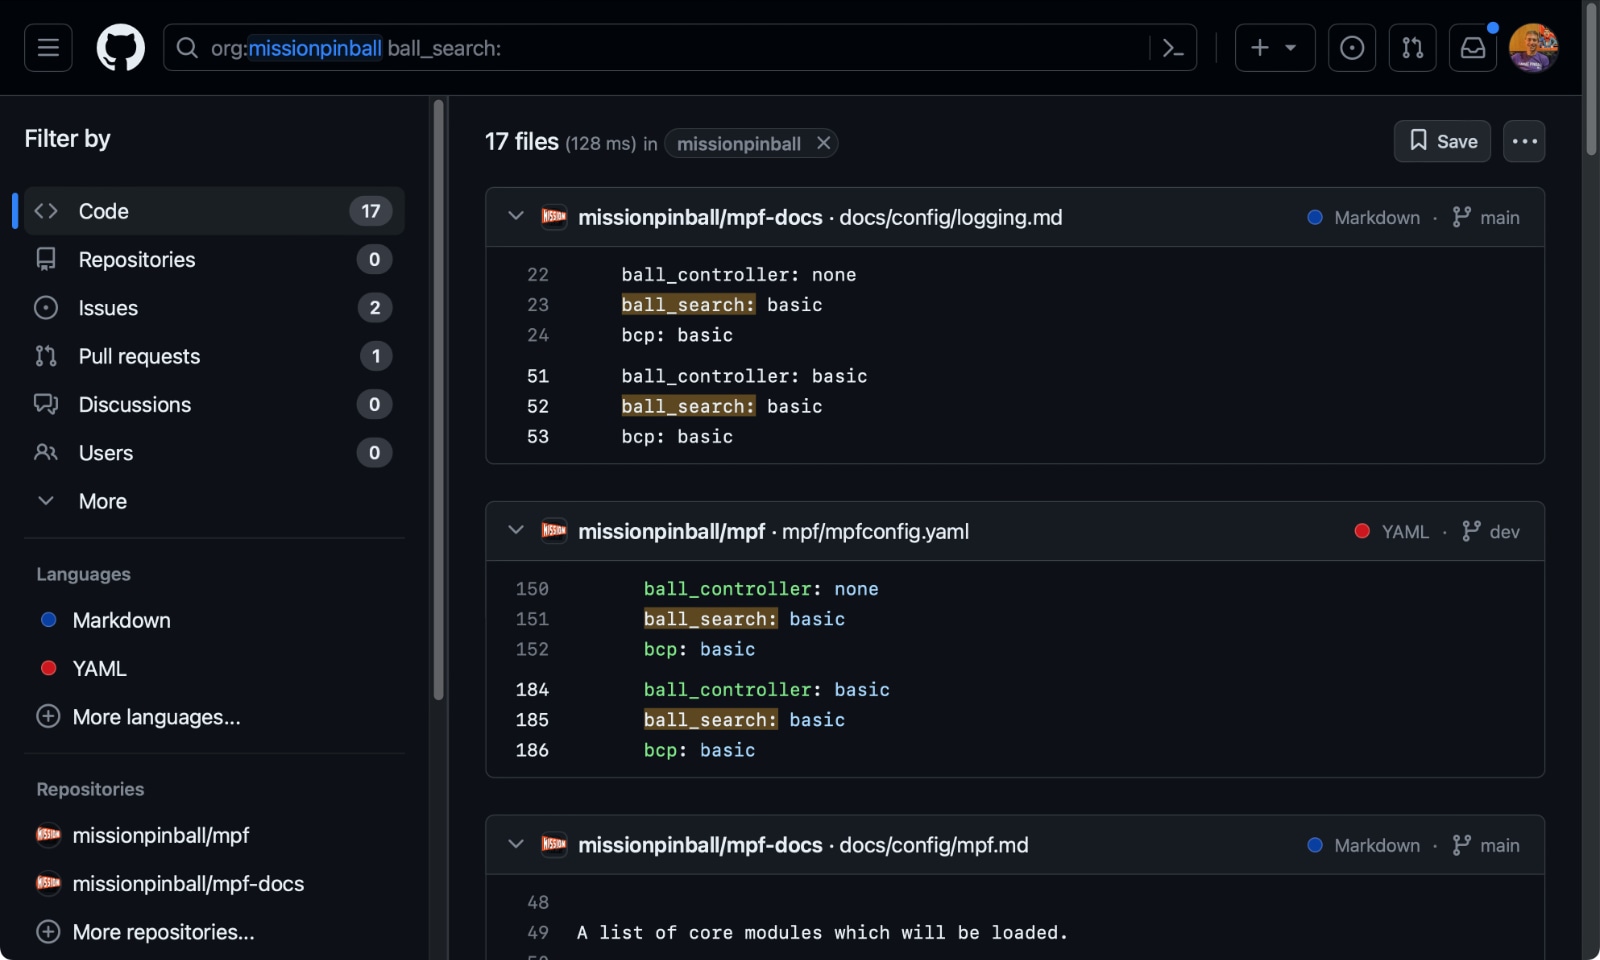Click the search input field
The image size is (1600, 960).
pos(660,48)
